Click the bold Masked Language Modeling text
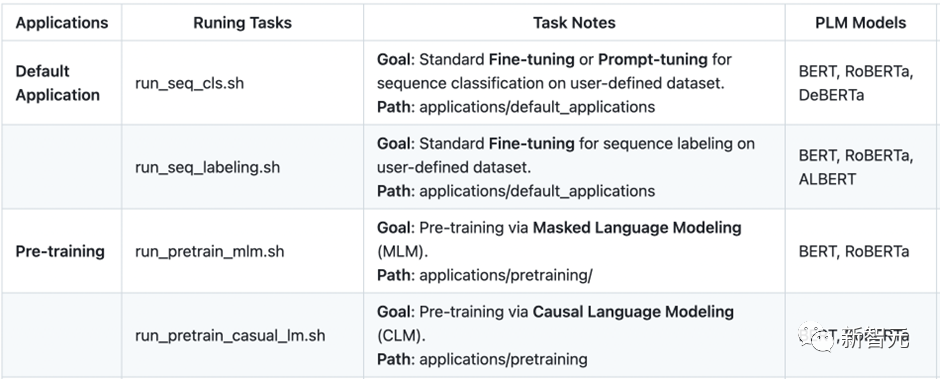 pos(637,227)
